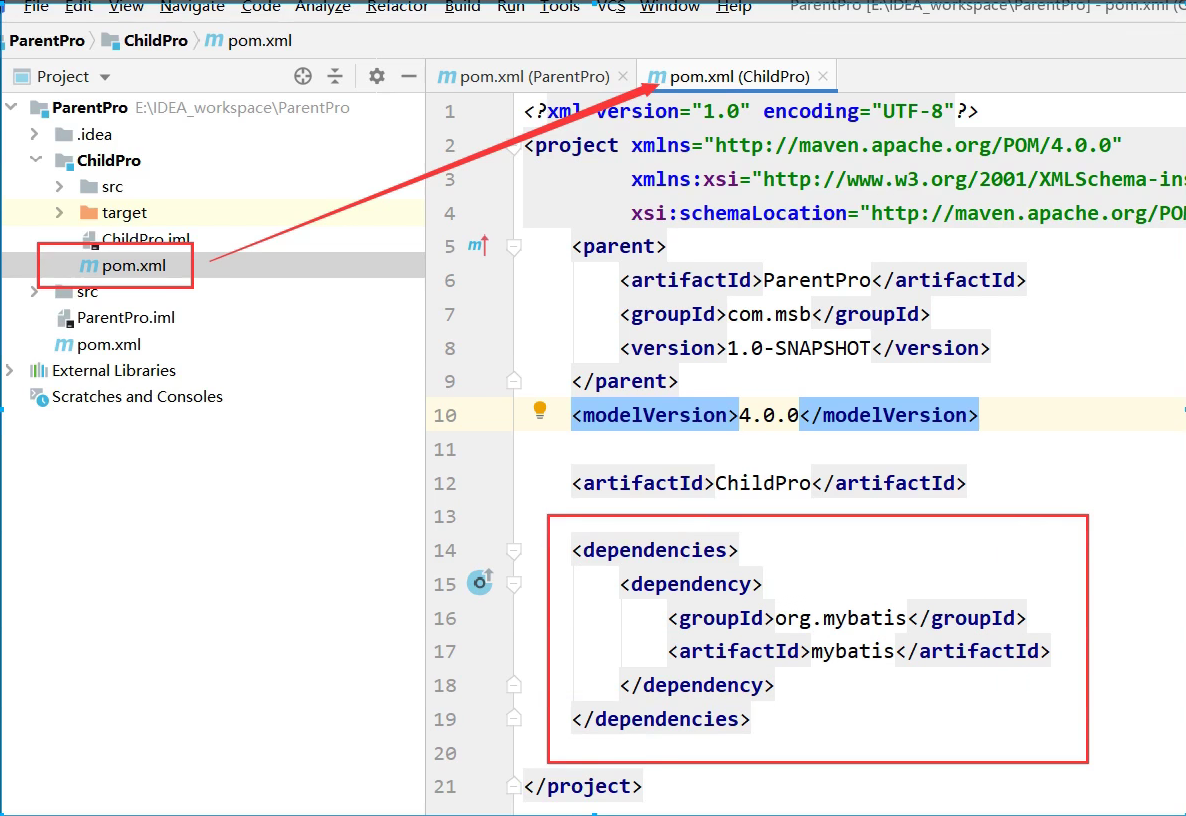Screen dimensions: 1186x816
Task: Fold the parent tag at line 5
Action: (x=514, y=247)
